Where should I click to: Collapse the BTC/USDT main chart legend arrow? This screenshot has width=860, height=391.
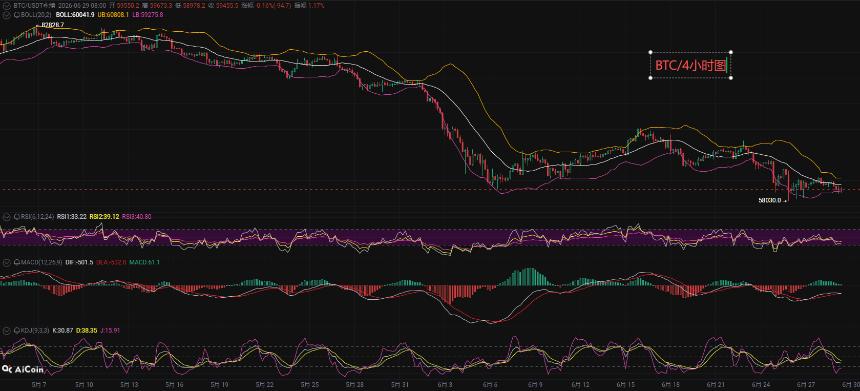coord(7,5)
